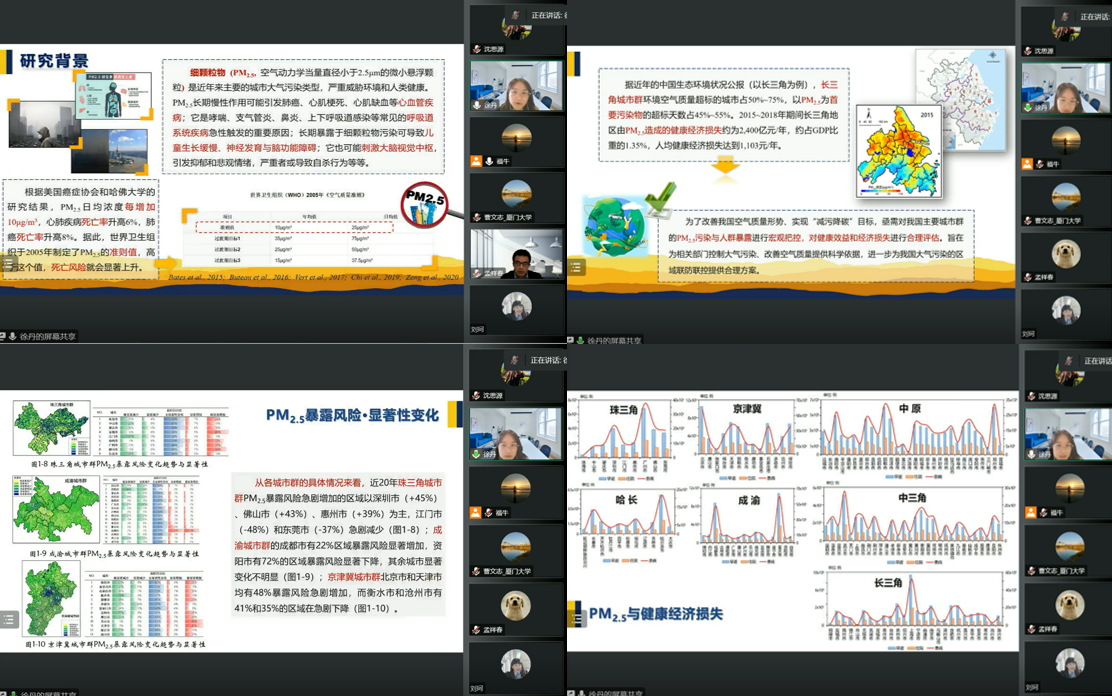Click 福牛's orange host icon beside the PM2.5暴露风险 slide
This screenshot has height=696, width=1112.
(x=477, y=512)
